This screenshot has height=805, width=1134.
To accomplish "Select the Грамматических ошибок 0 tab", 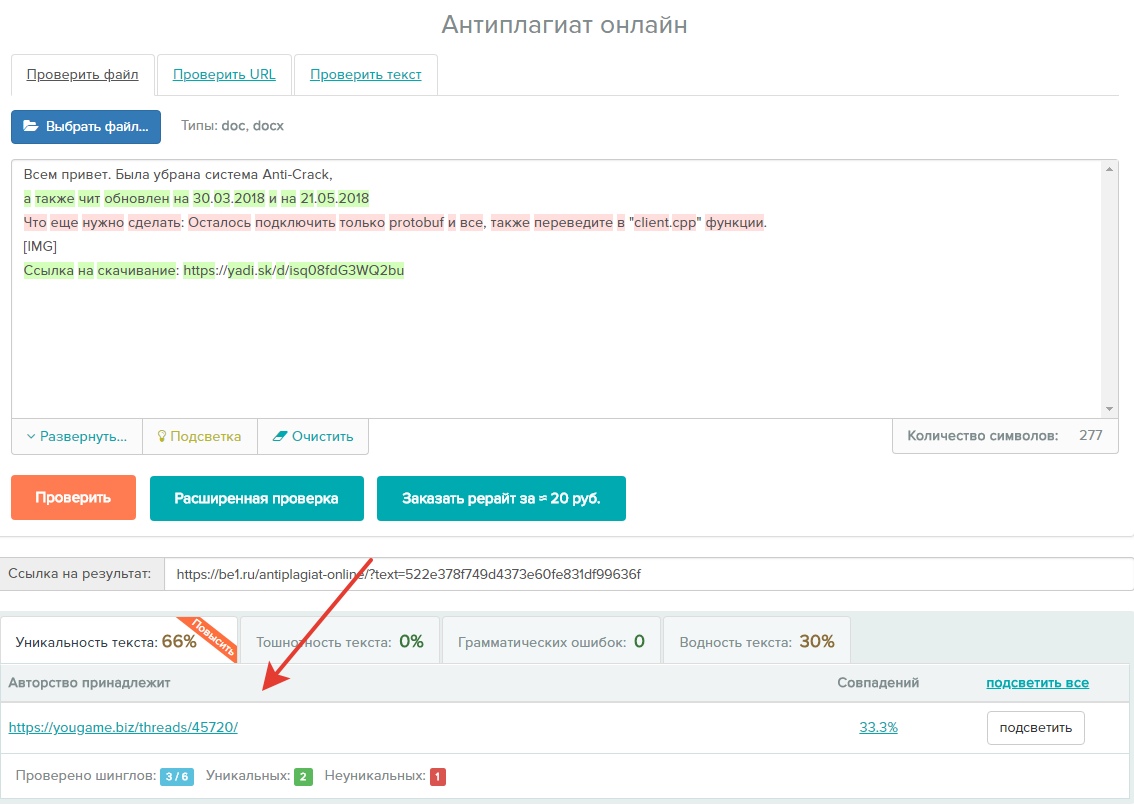I will 551,642.
